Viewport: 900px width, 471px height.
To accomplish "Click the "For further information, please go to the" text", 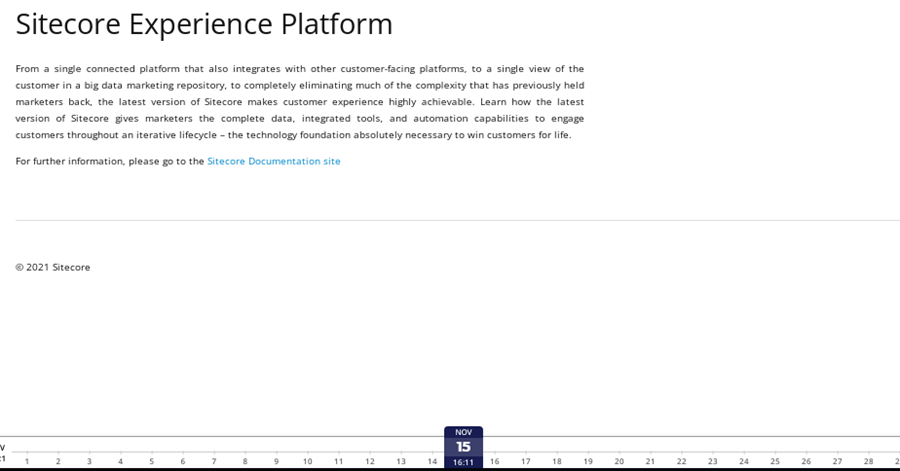I will [110, 161].
